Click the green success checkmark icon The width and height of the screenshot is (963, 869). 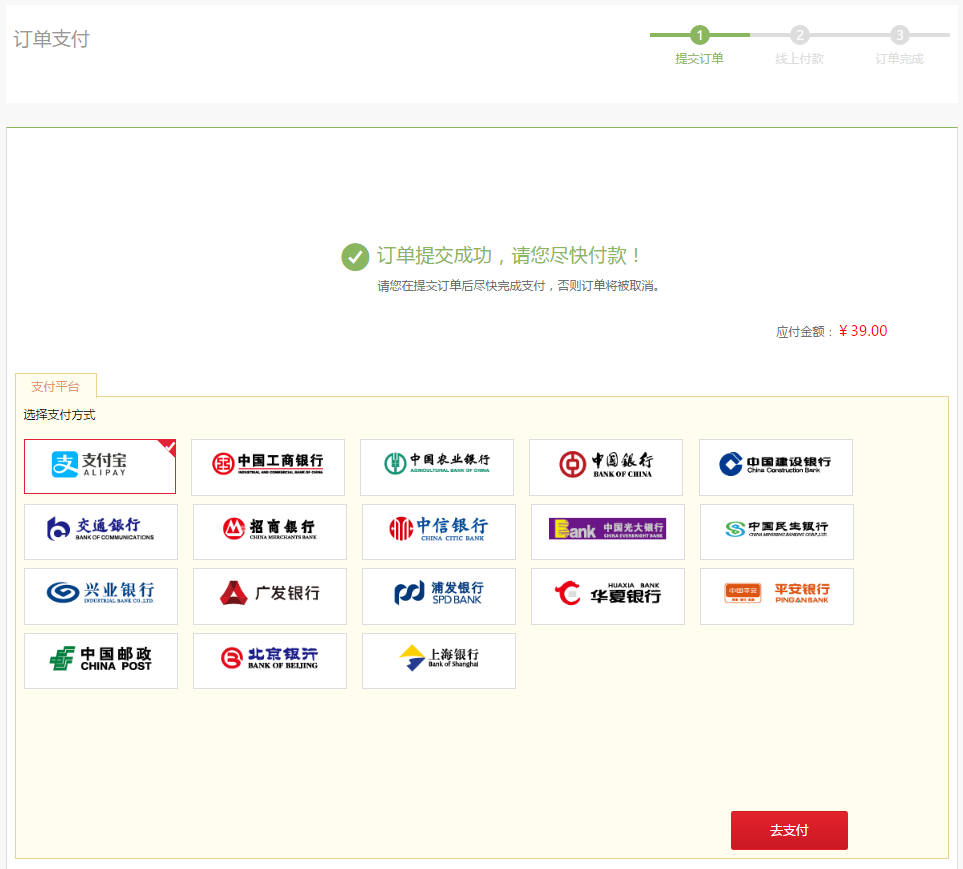coord(355,257)
